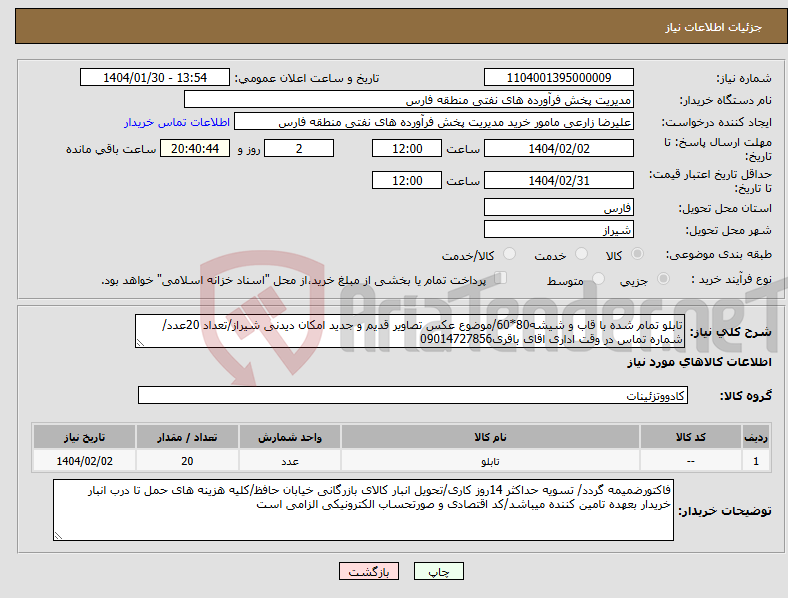Click the بازگشت back button
This screenshot has width=788, height=598.
click(x=369, y=571)
